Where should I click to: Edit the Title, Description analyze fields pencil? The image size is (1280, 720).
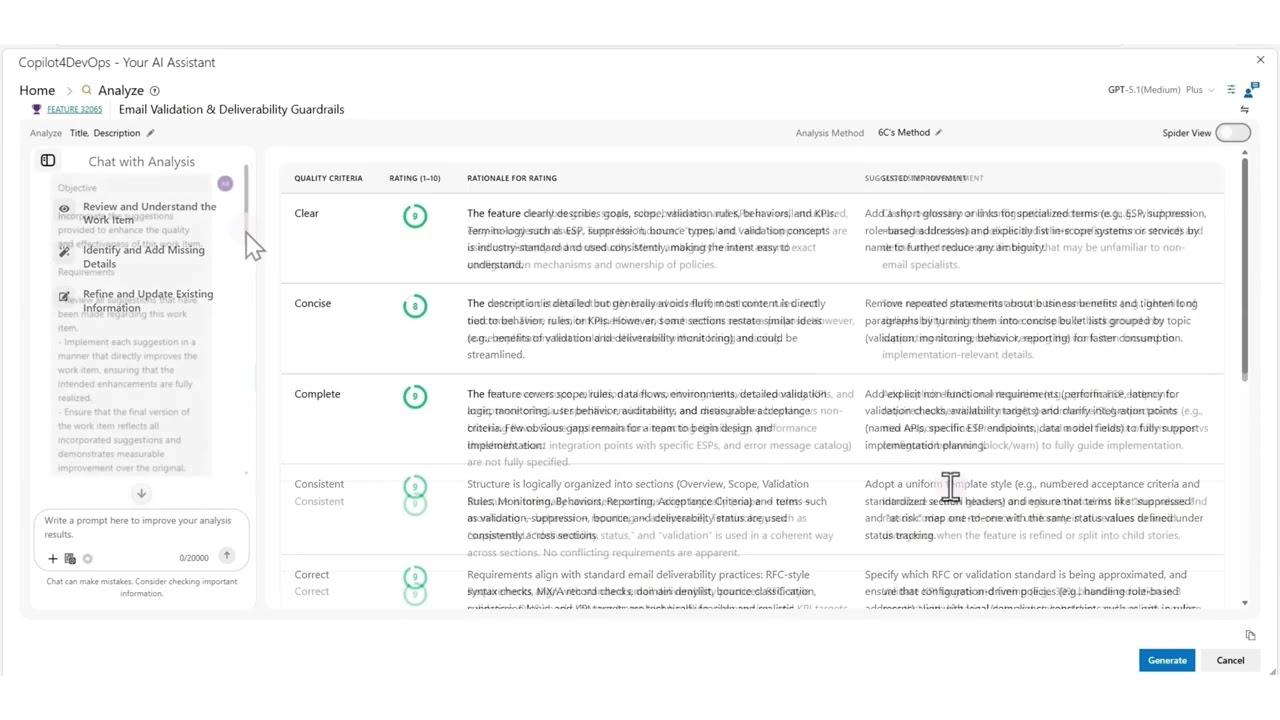click(x=150, y=133)
